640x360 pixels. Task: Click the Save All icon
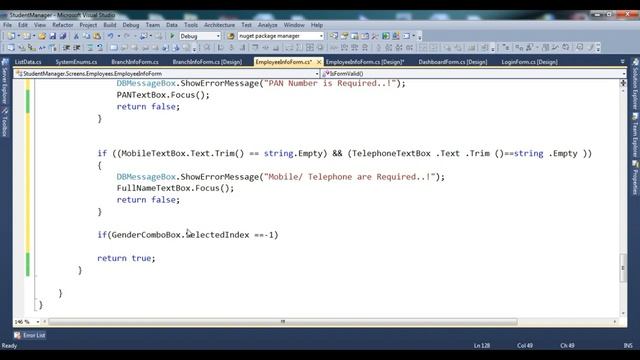62,36
